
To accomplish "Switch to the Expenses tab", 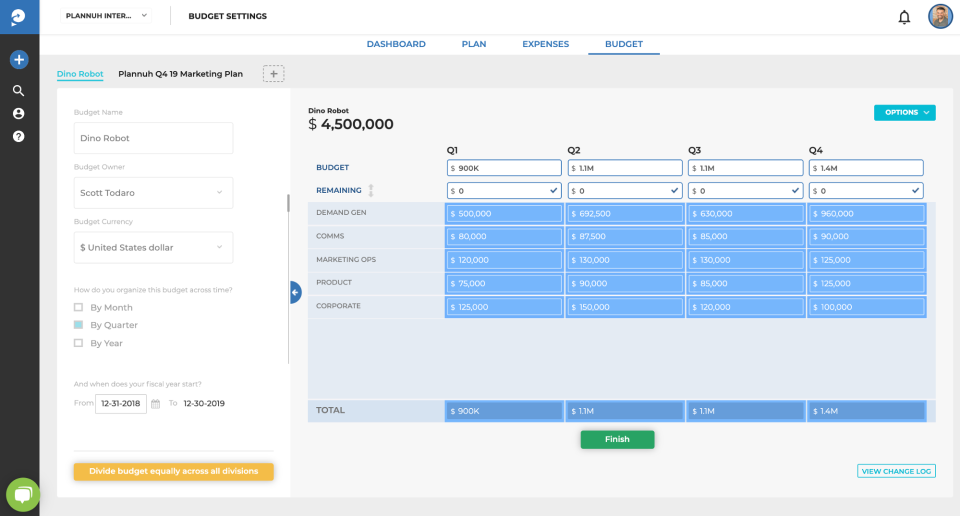I will (x=546, y=44).
